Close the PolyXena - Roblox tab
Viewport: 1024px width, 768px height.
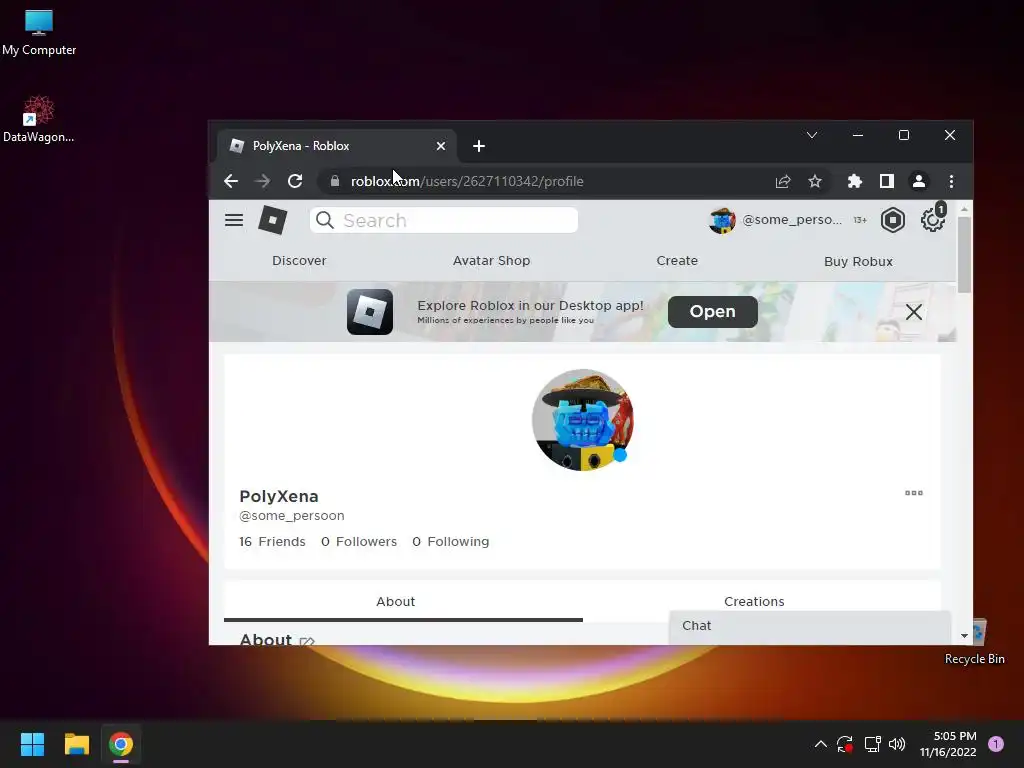click(x=441, y=146)
